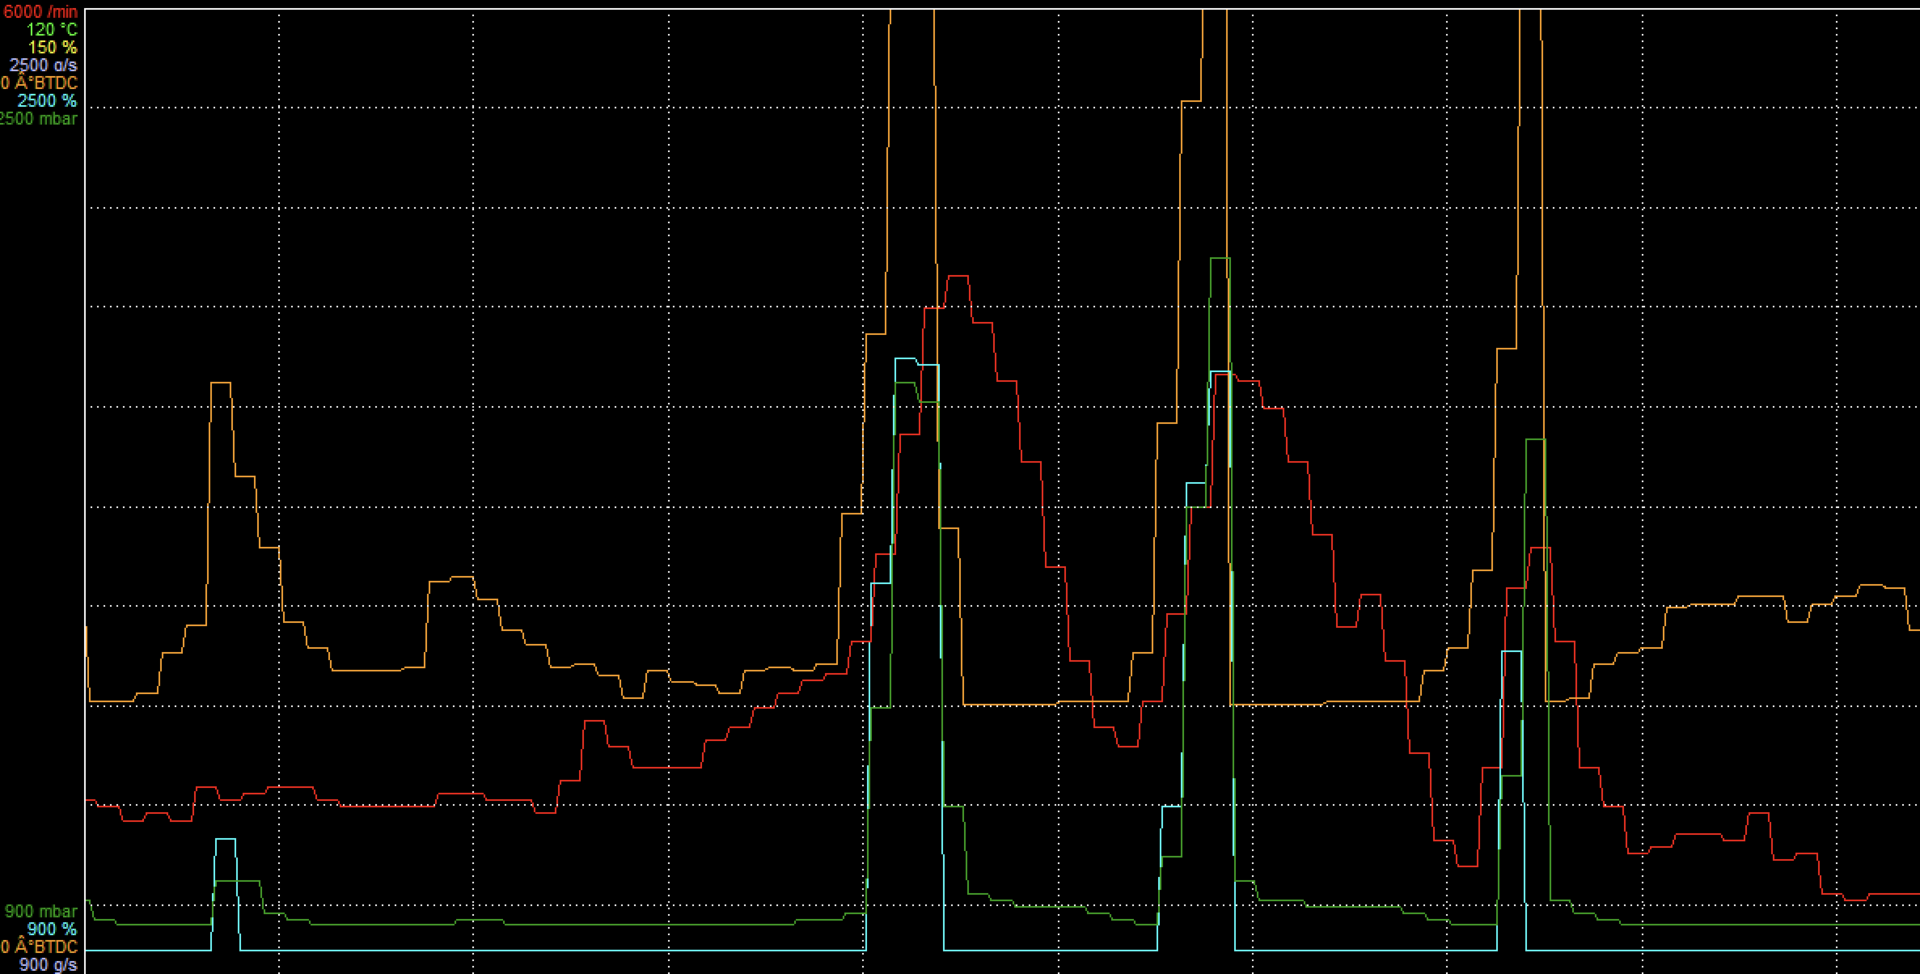Viewport: 1920px width, 974px height.
Task: Select the 2500 mbar upper scale label
Action: pos(38,119)
